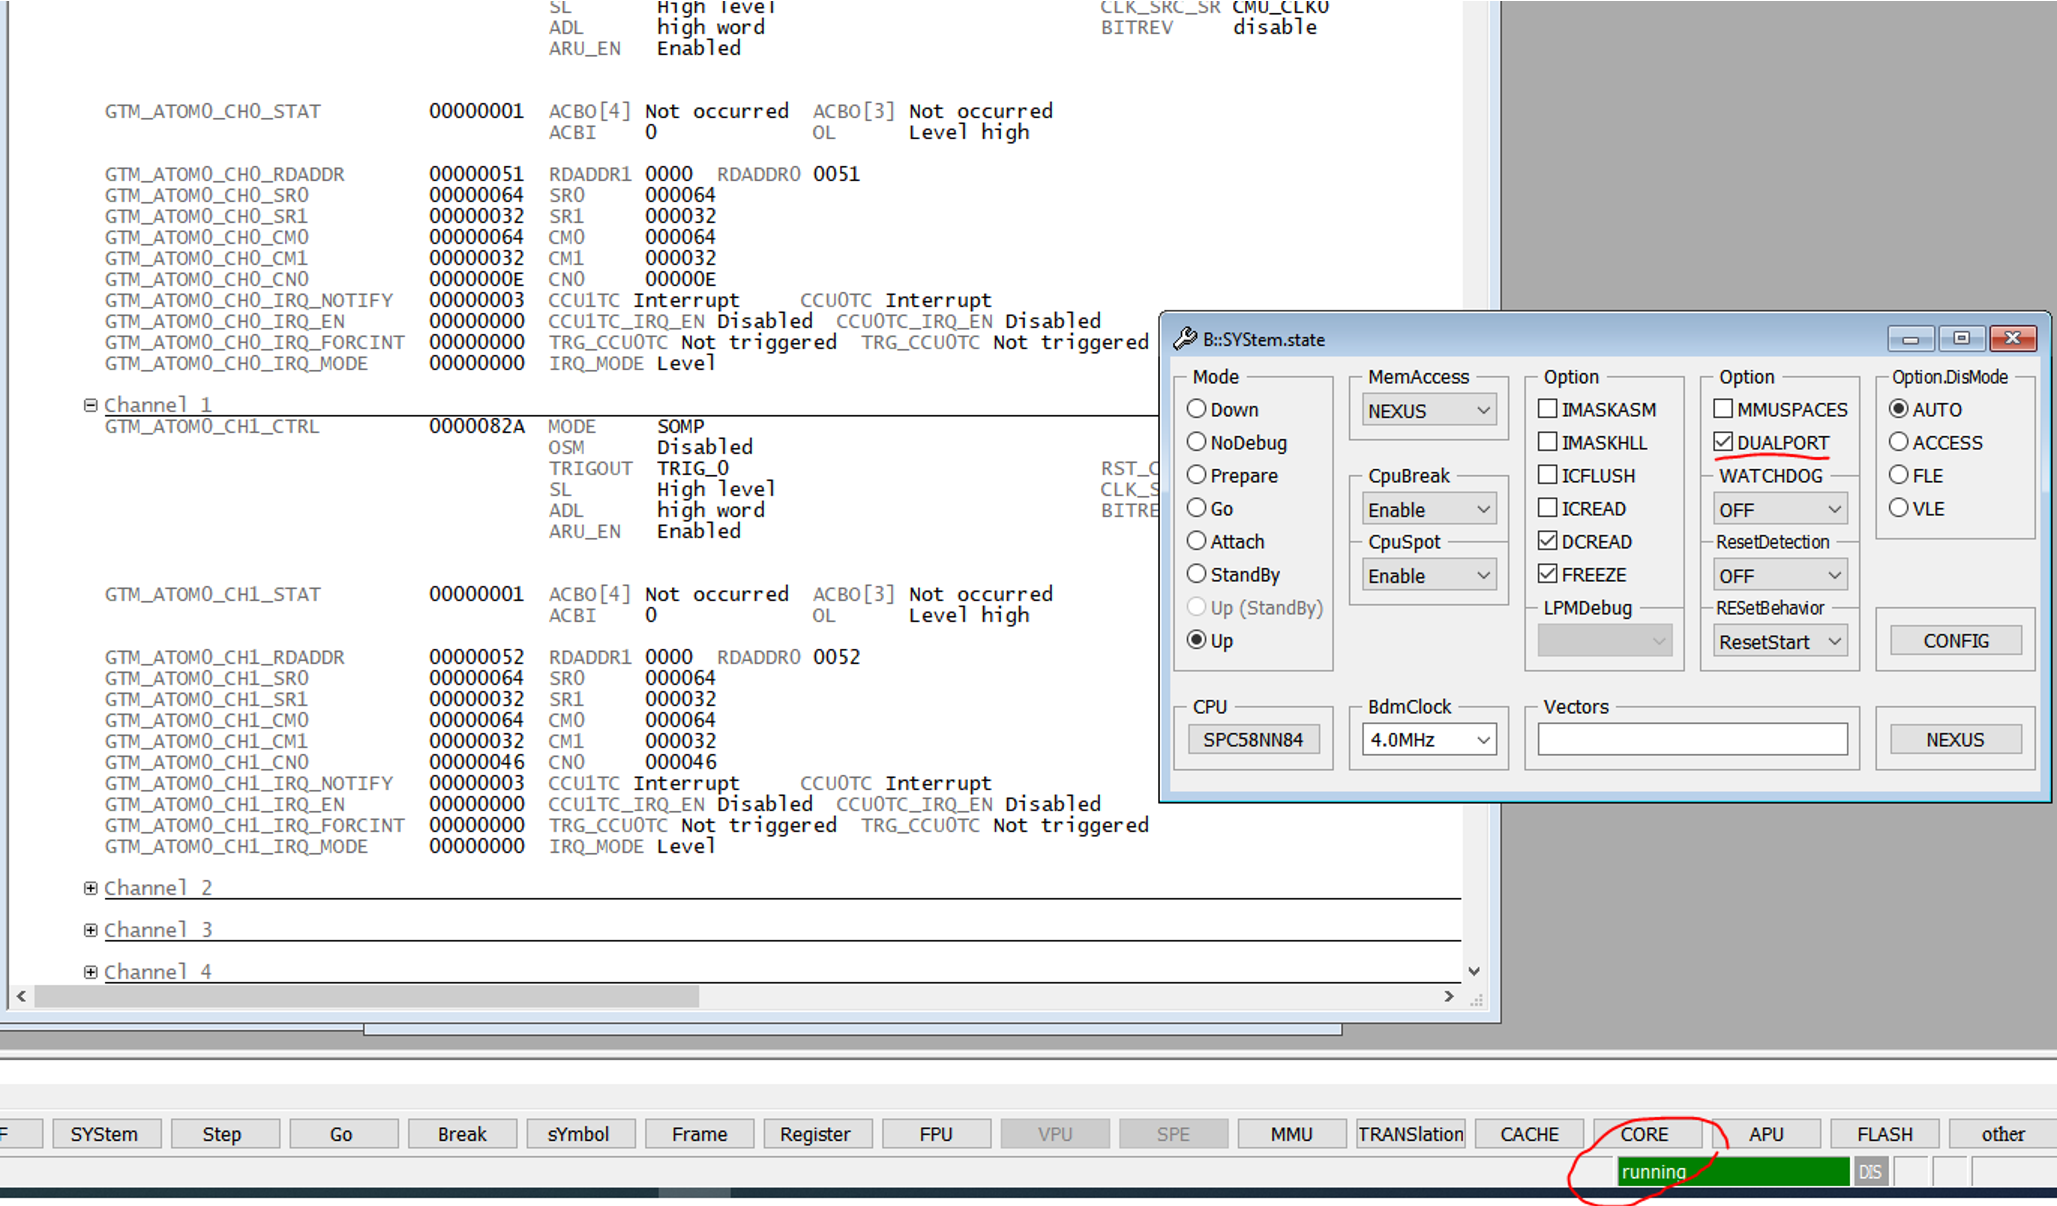Screen dimensions: 2057x1206
Task: Uncheck the DUALPORT option
Action: point(1723,442)
